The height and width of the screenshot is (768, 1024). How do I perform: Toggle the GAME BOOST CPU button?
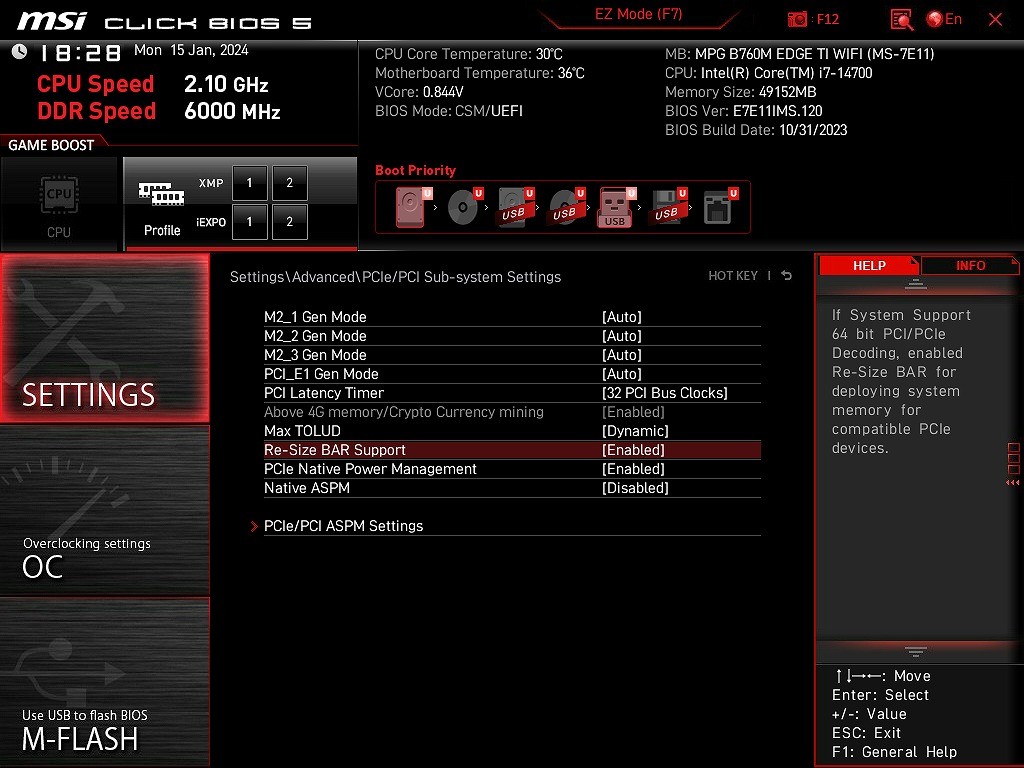(x=59, y=203)
